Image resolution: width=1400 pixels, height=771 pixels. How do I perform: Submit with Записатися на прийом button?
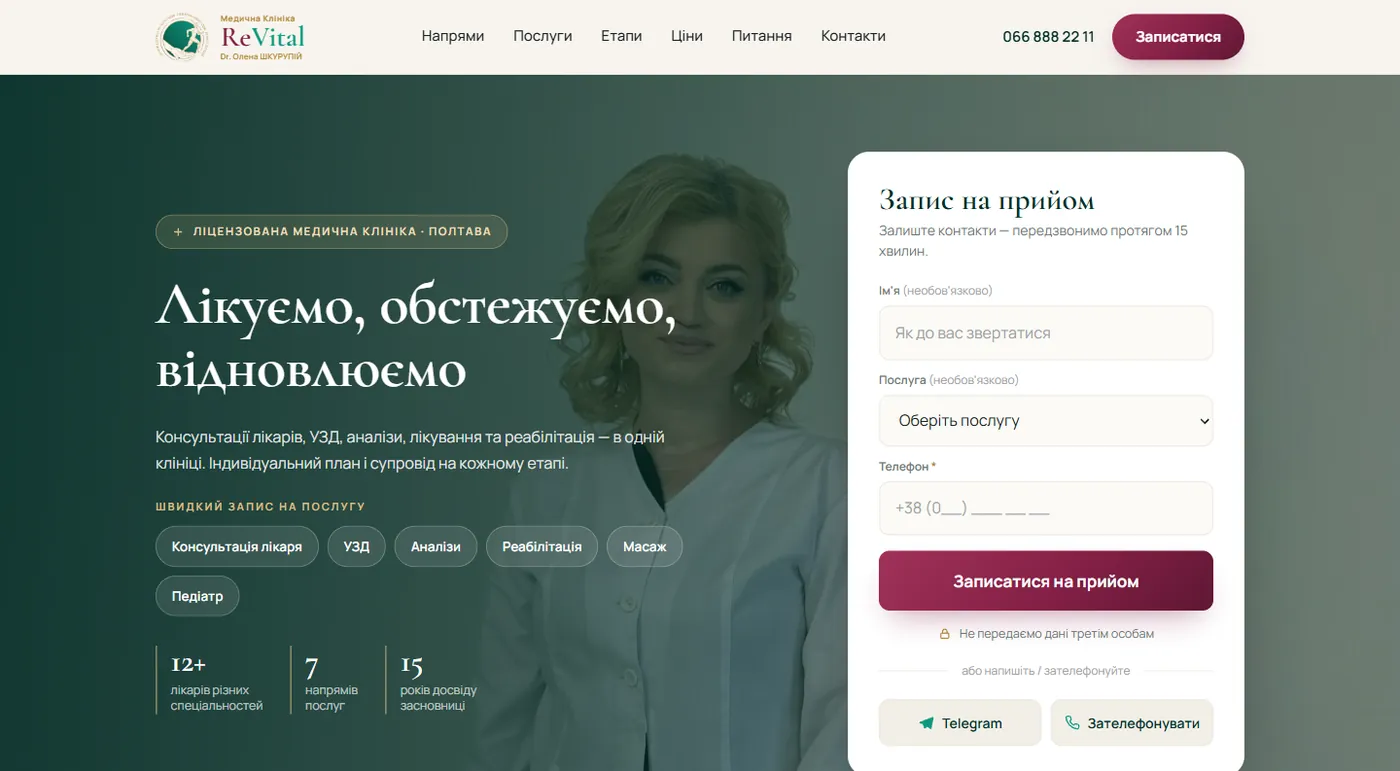pyautogui.click(x=1046, y=581)
